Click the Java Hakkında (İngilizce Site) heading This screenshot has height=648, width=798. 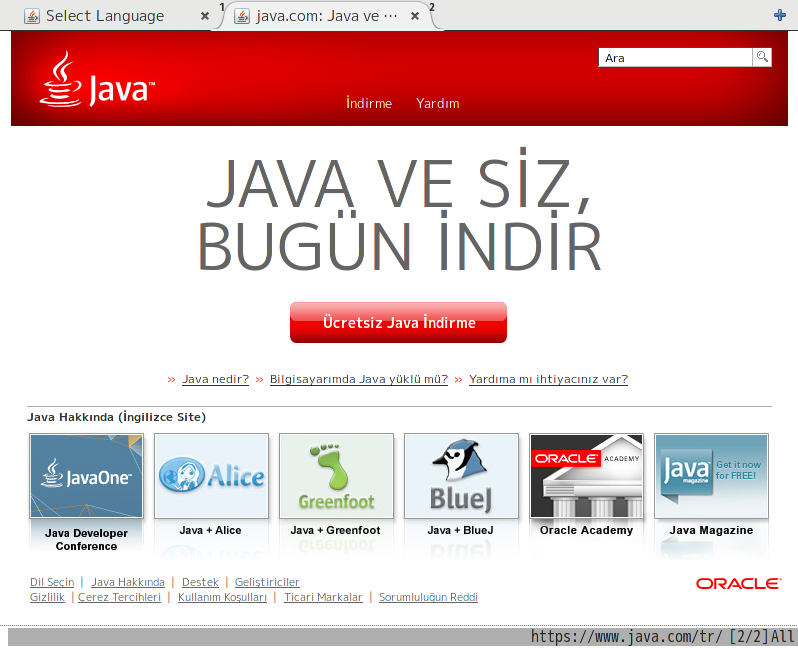(117, 417)
